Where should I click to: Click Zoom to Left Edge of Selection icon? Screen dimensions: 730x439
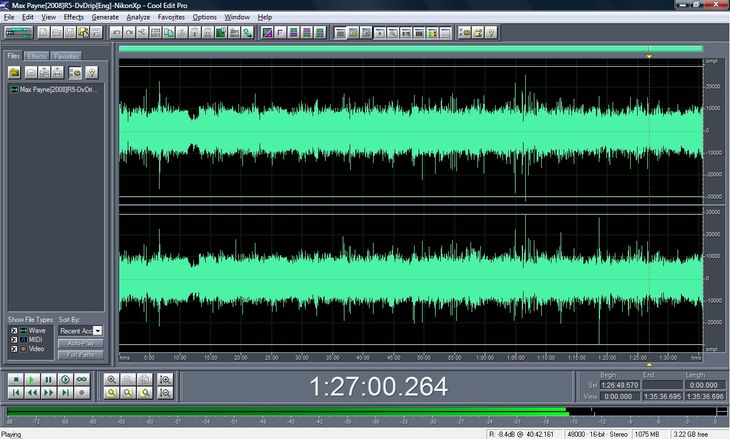tap(128, 393)
